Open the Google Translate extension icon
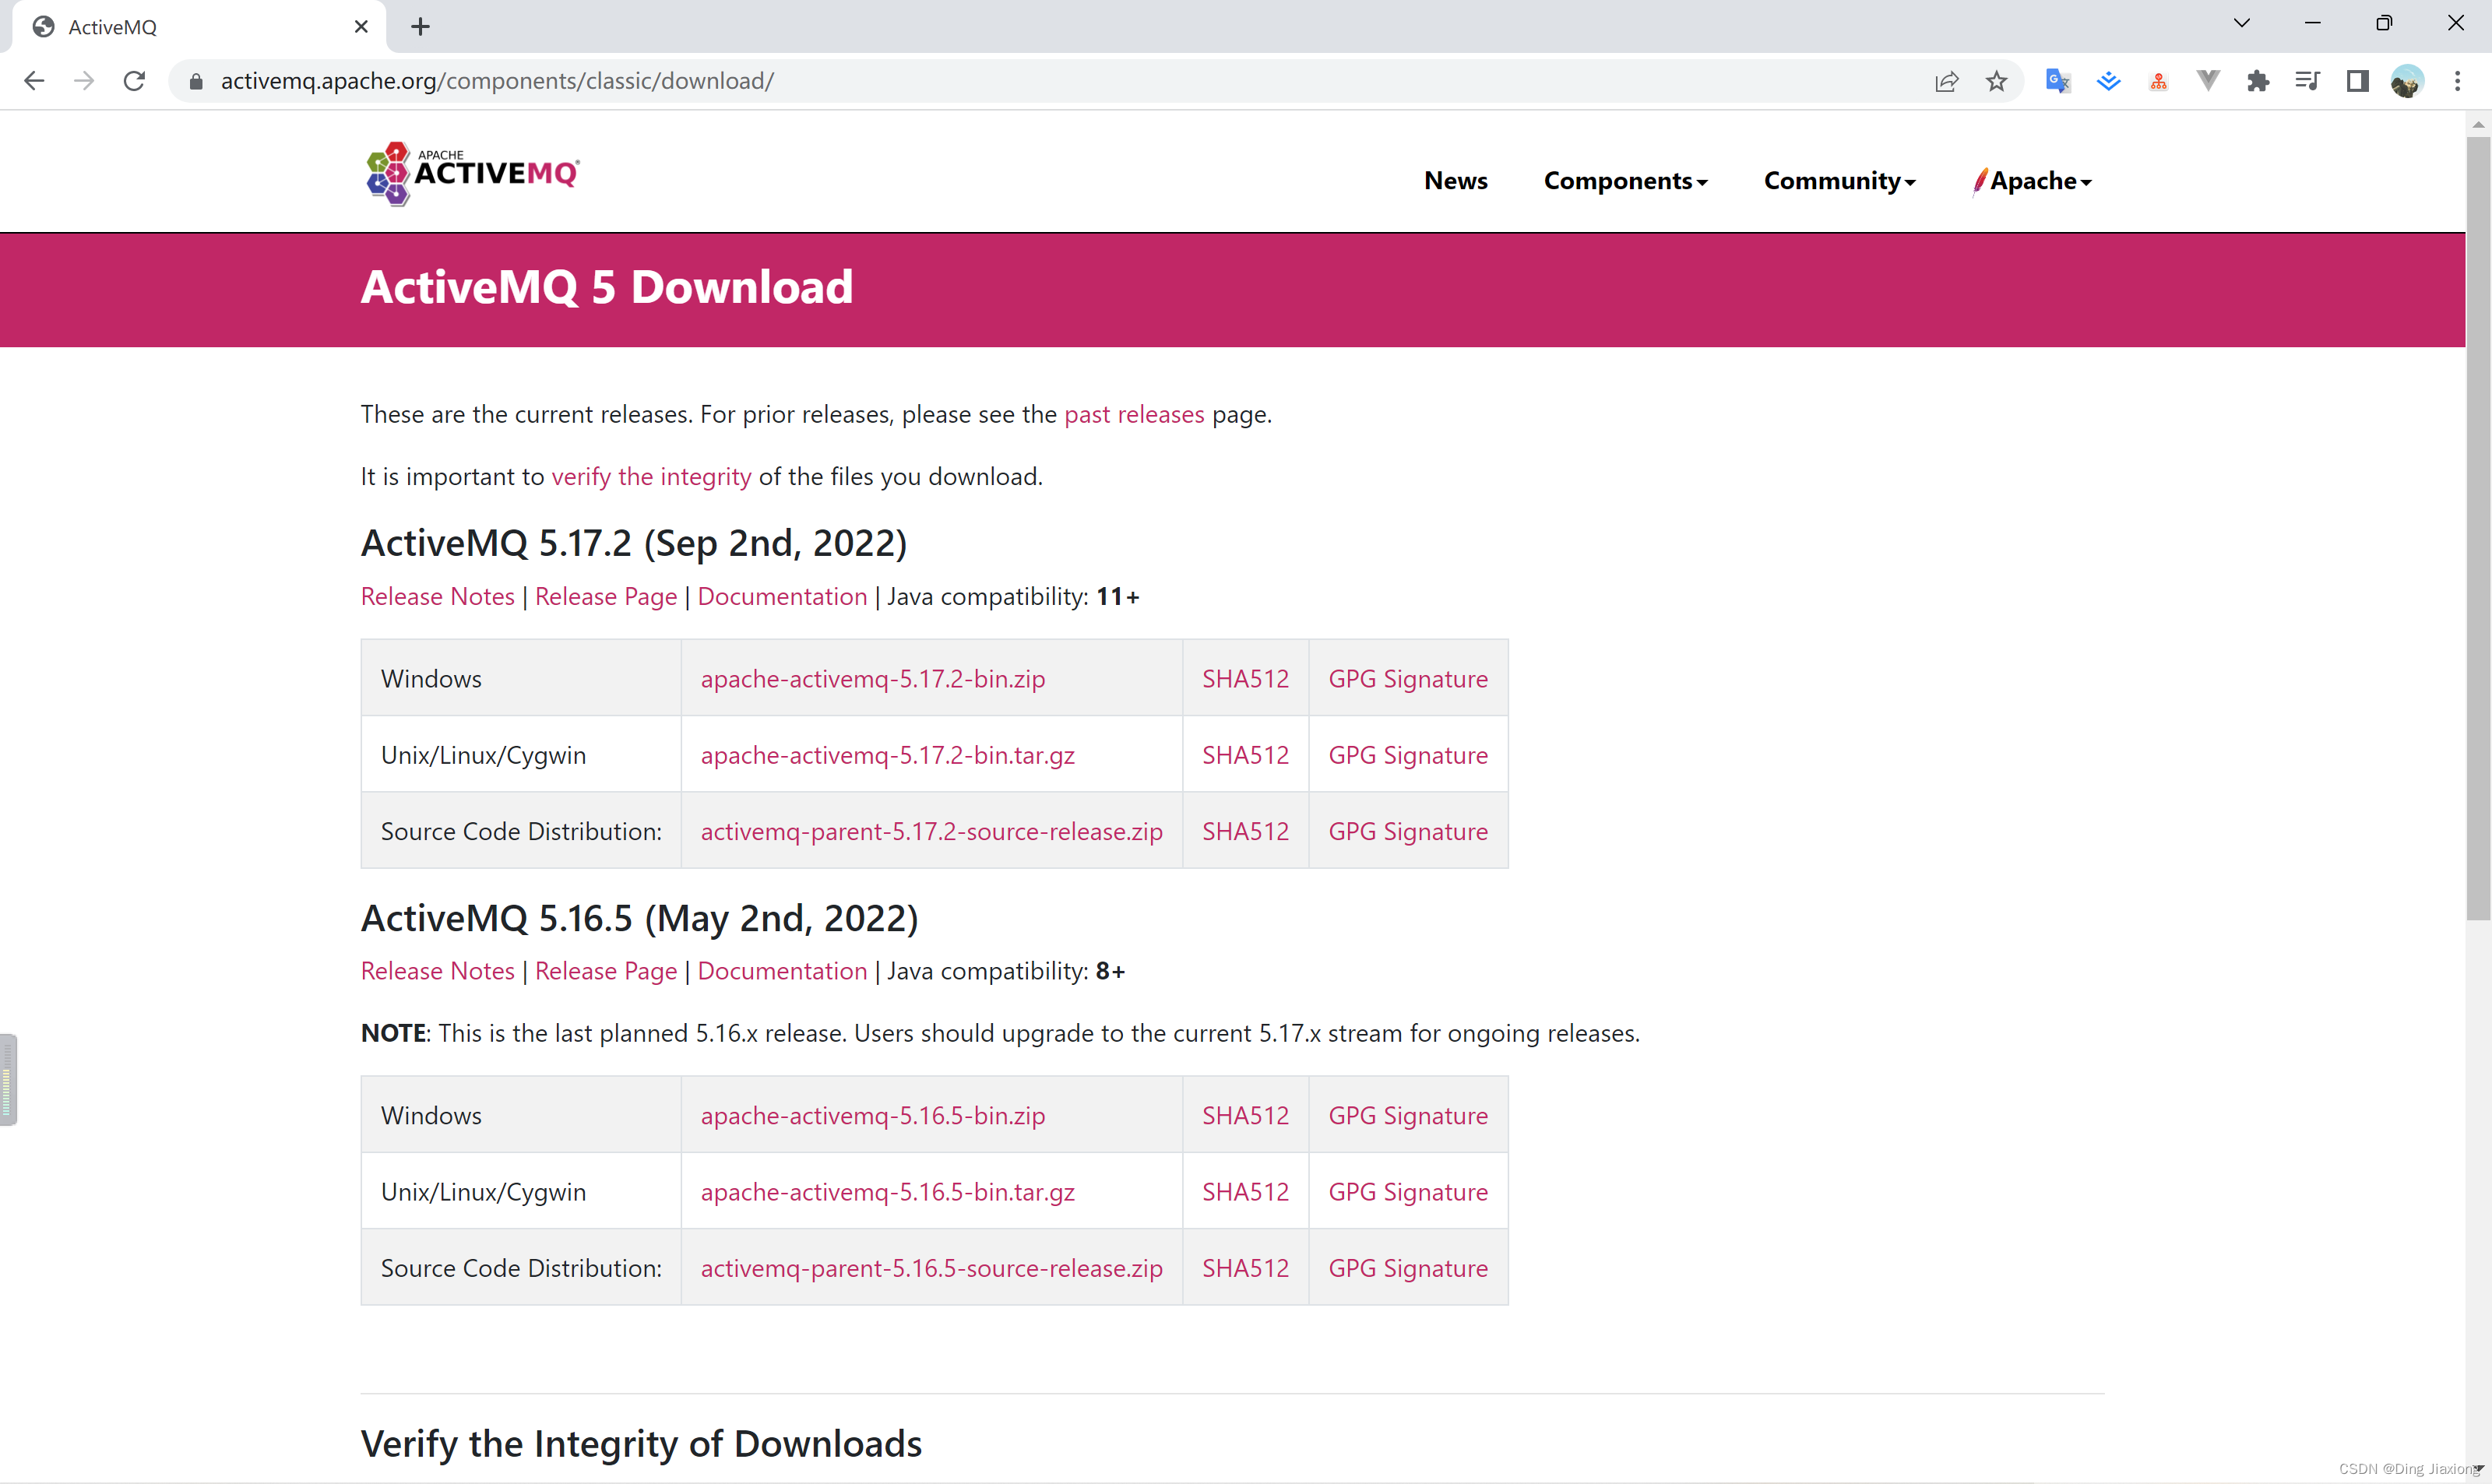This screenshot has width=2492, height=1484. [x=2057, y=81]
